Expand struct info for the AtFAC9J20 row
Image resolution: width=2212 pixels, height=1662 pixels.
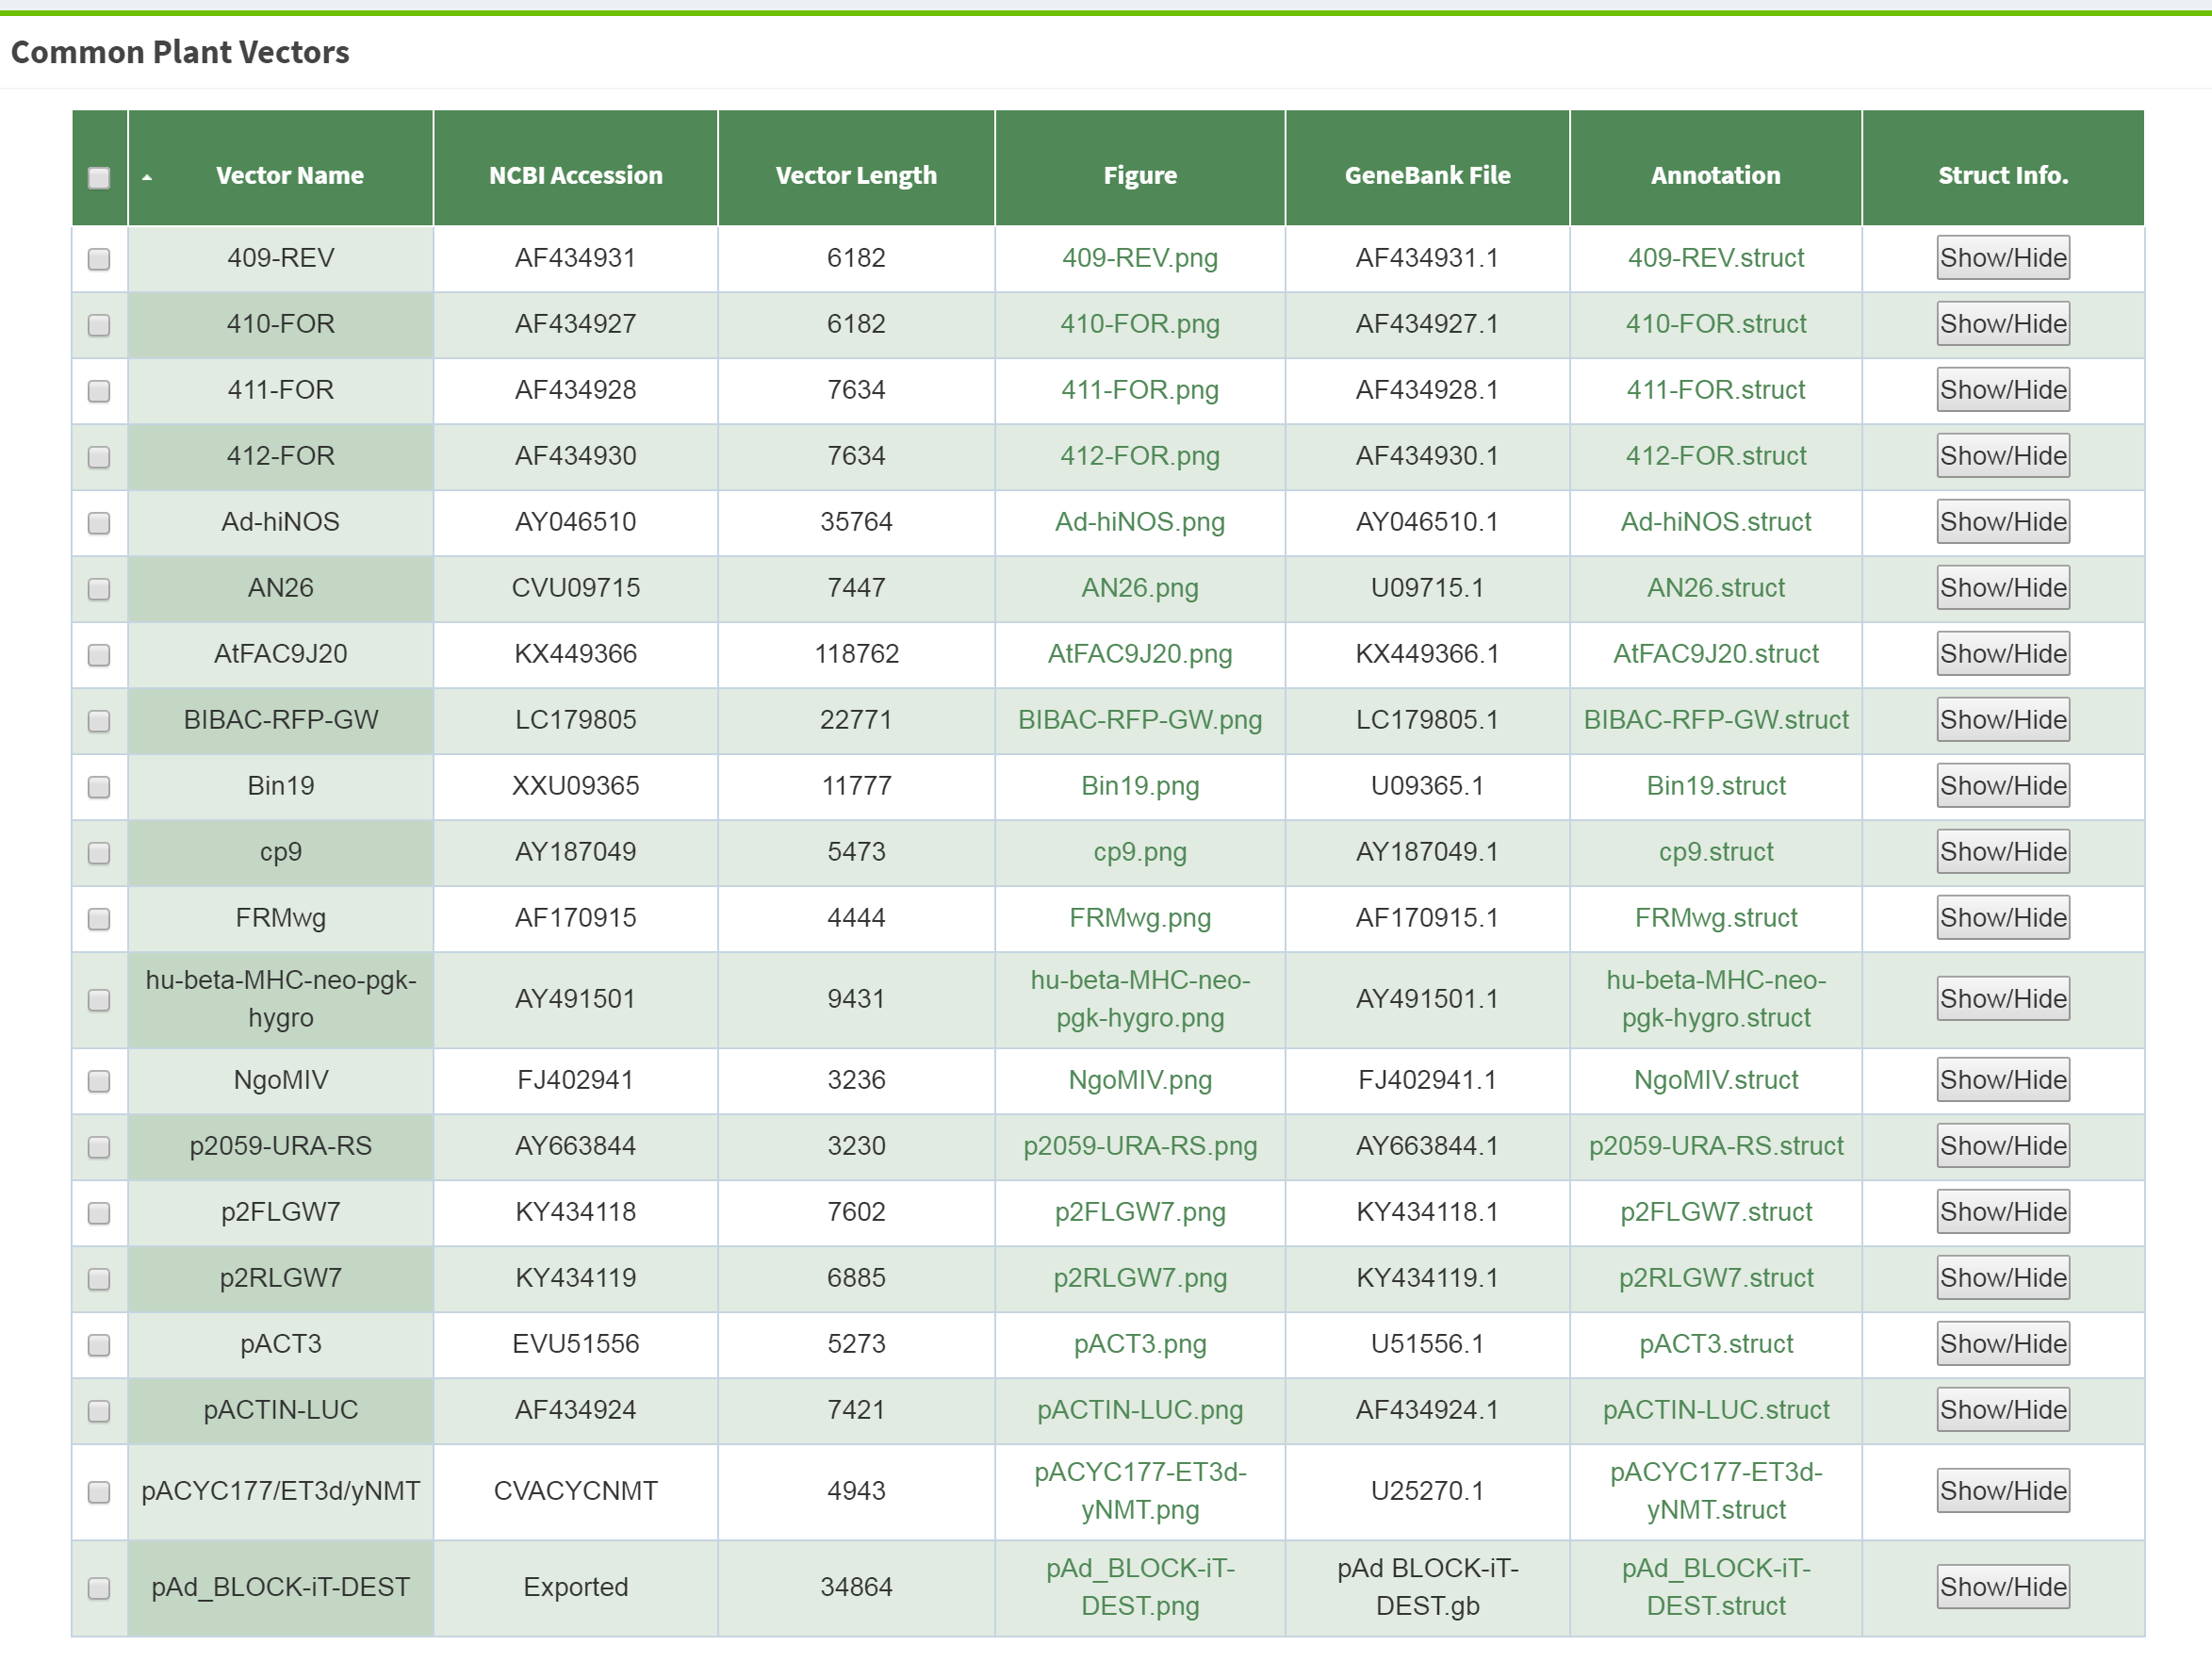coord(2002,654)
